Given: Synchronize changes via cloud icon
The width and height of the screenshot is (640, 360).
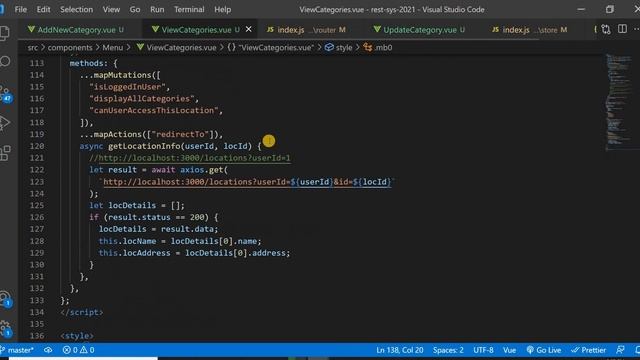Looking at the screenshot, I should (48, 350).
